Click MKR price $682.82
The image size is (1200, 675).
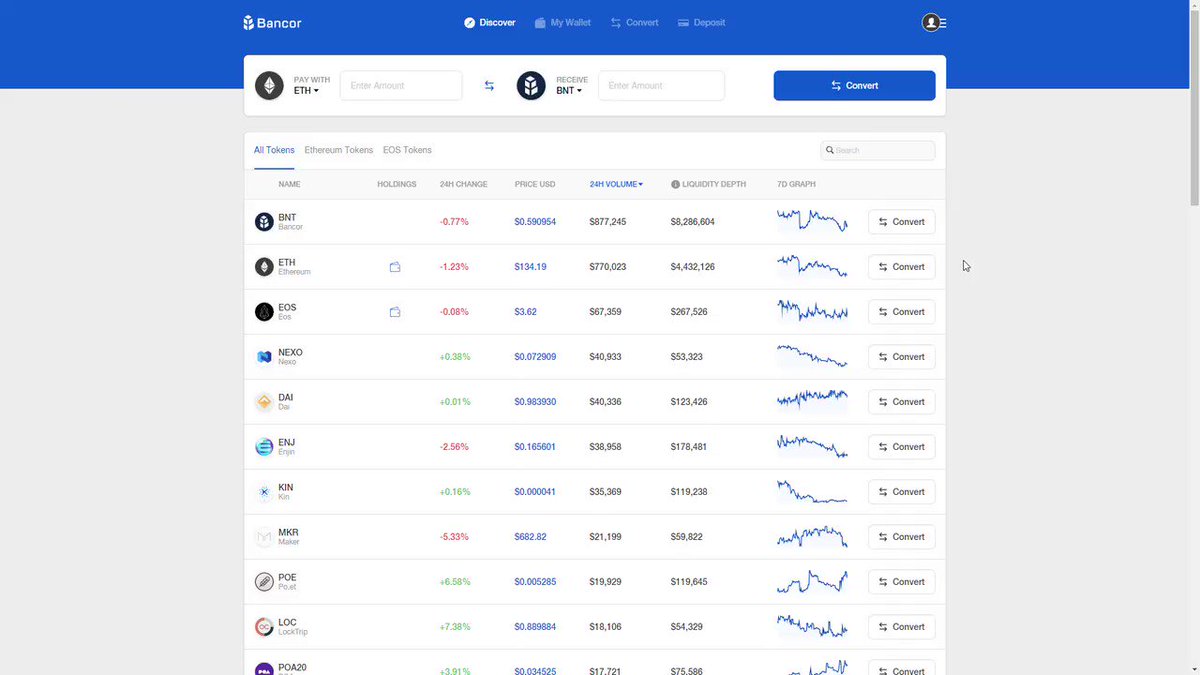[x=530, y=537]
